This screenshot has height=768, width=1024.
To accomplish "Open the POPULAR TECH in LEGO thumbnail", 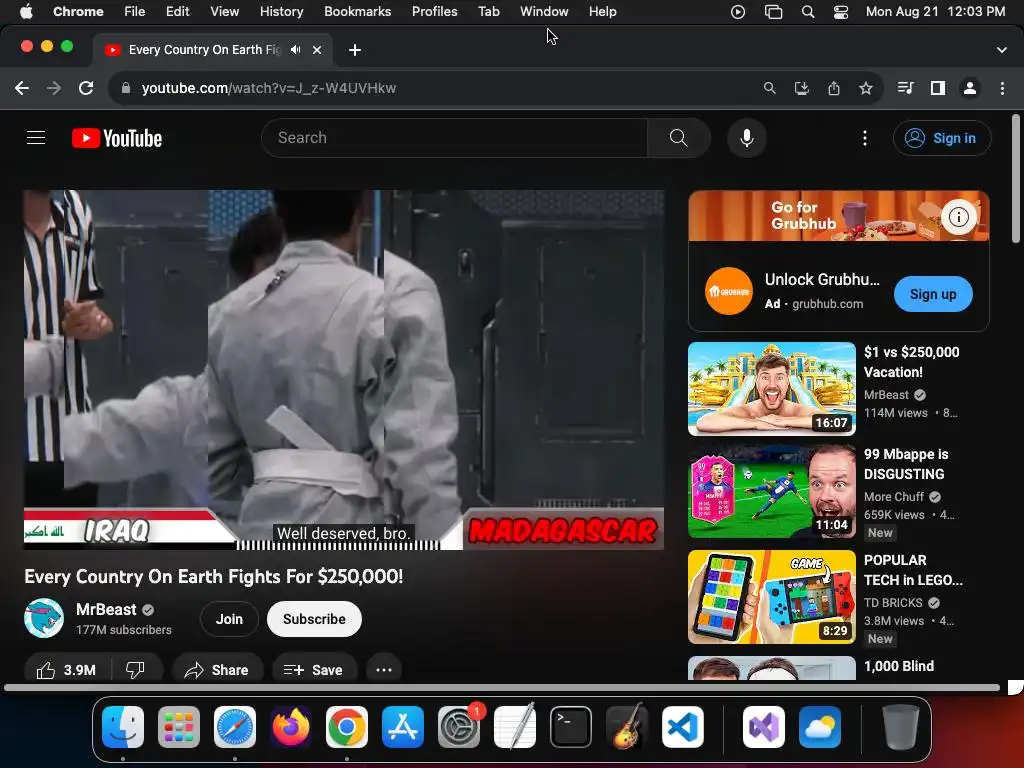I will (x=772, y=596).
